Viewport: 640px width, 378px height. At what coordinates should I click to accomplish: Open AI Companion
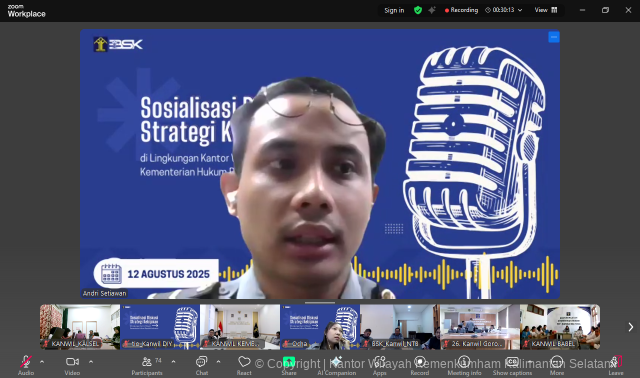click(x=336, y=362)
